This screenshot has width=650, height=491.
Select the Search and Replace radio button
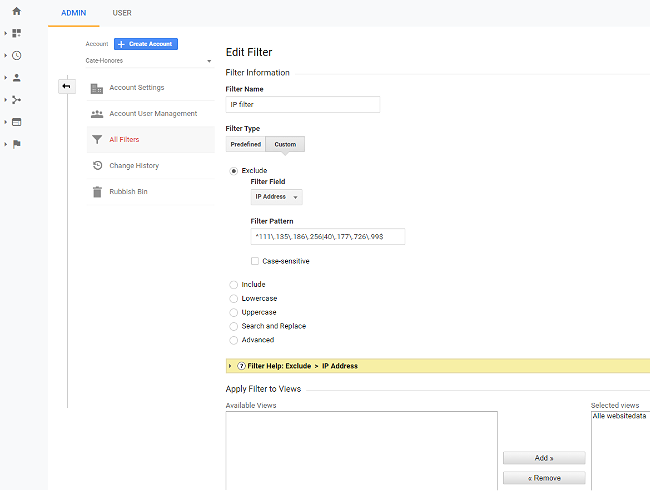pyautogui.click(x=234, y=326)
